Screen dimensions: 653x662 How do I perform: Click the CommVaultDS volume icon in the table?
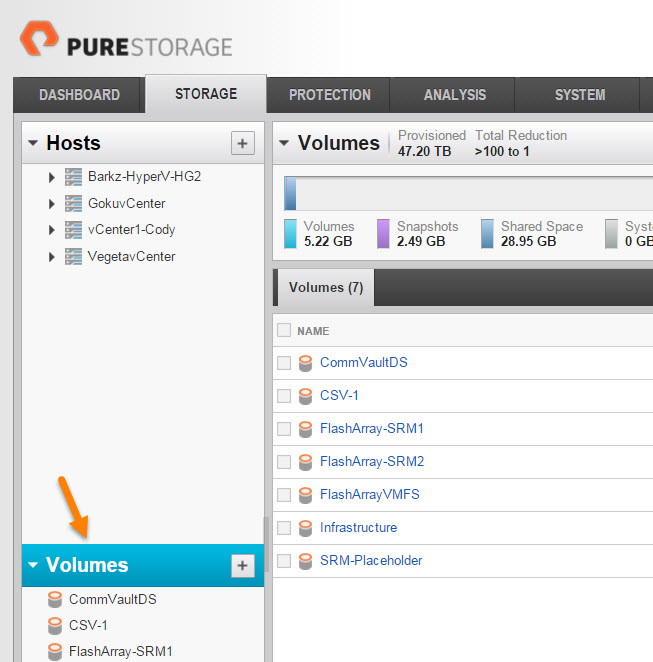(x=306, y=363)
